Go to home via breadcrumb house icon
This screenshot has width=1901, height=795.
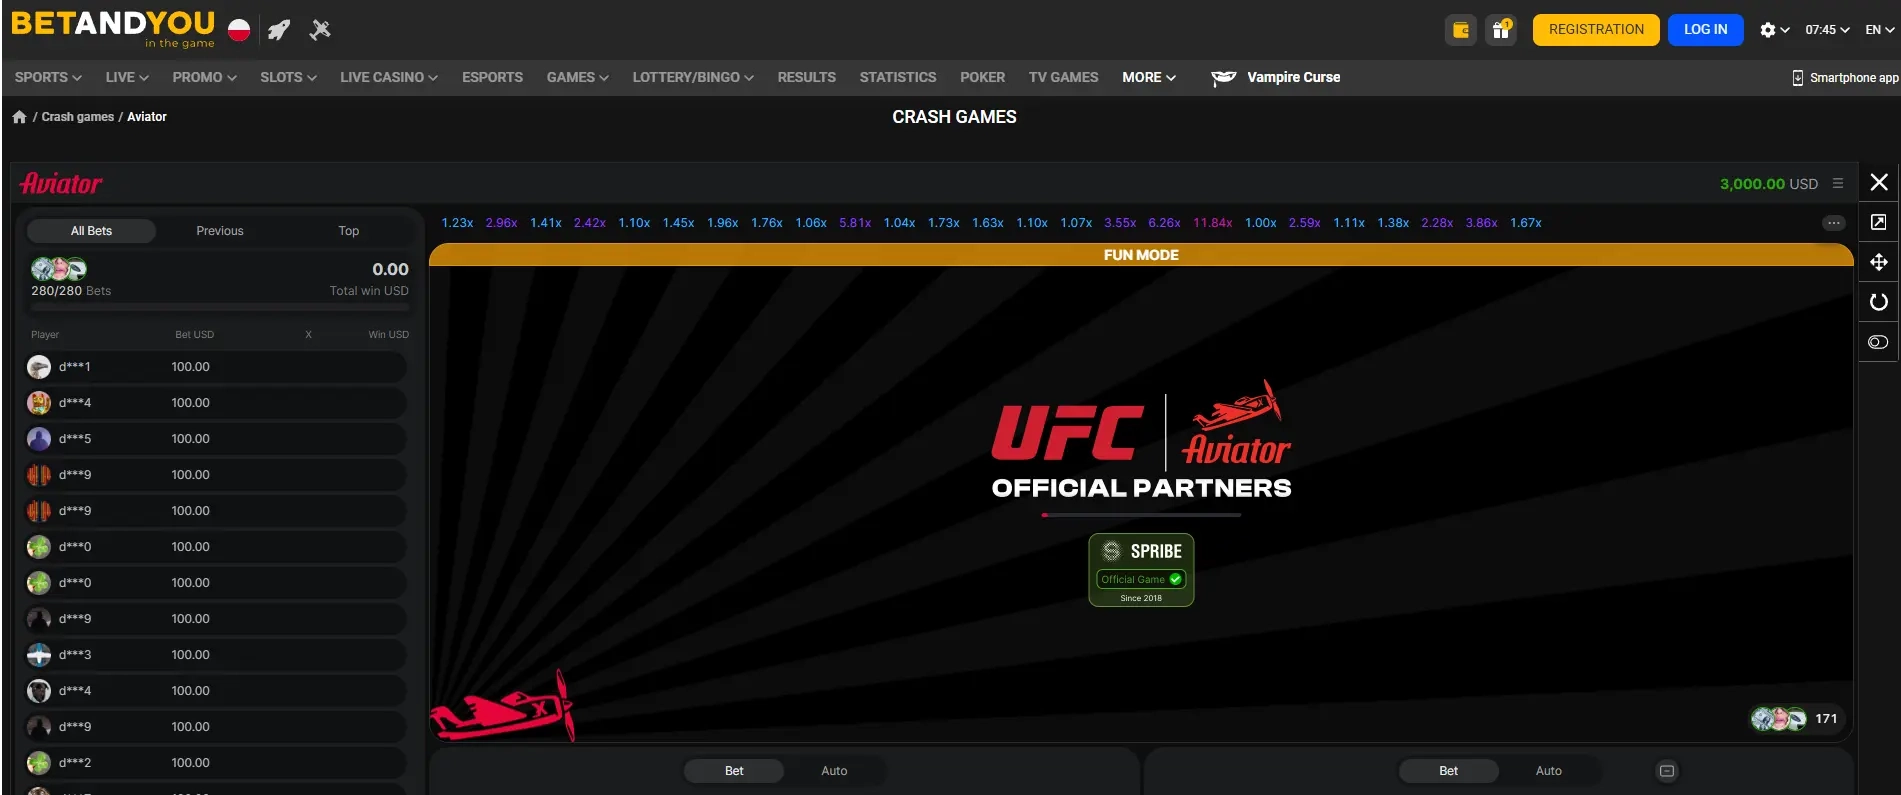coord(19,117)
